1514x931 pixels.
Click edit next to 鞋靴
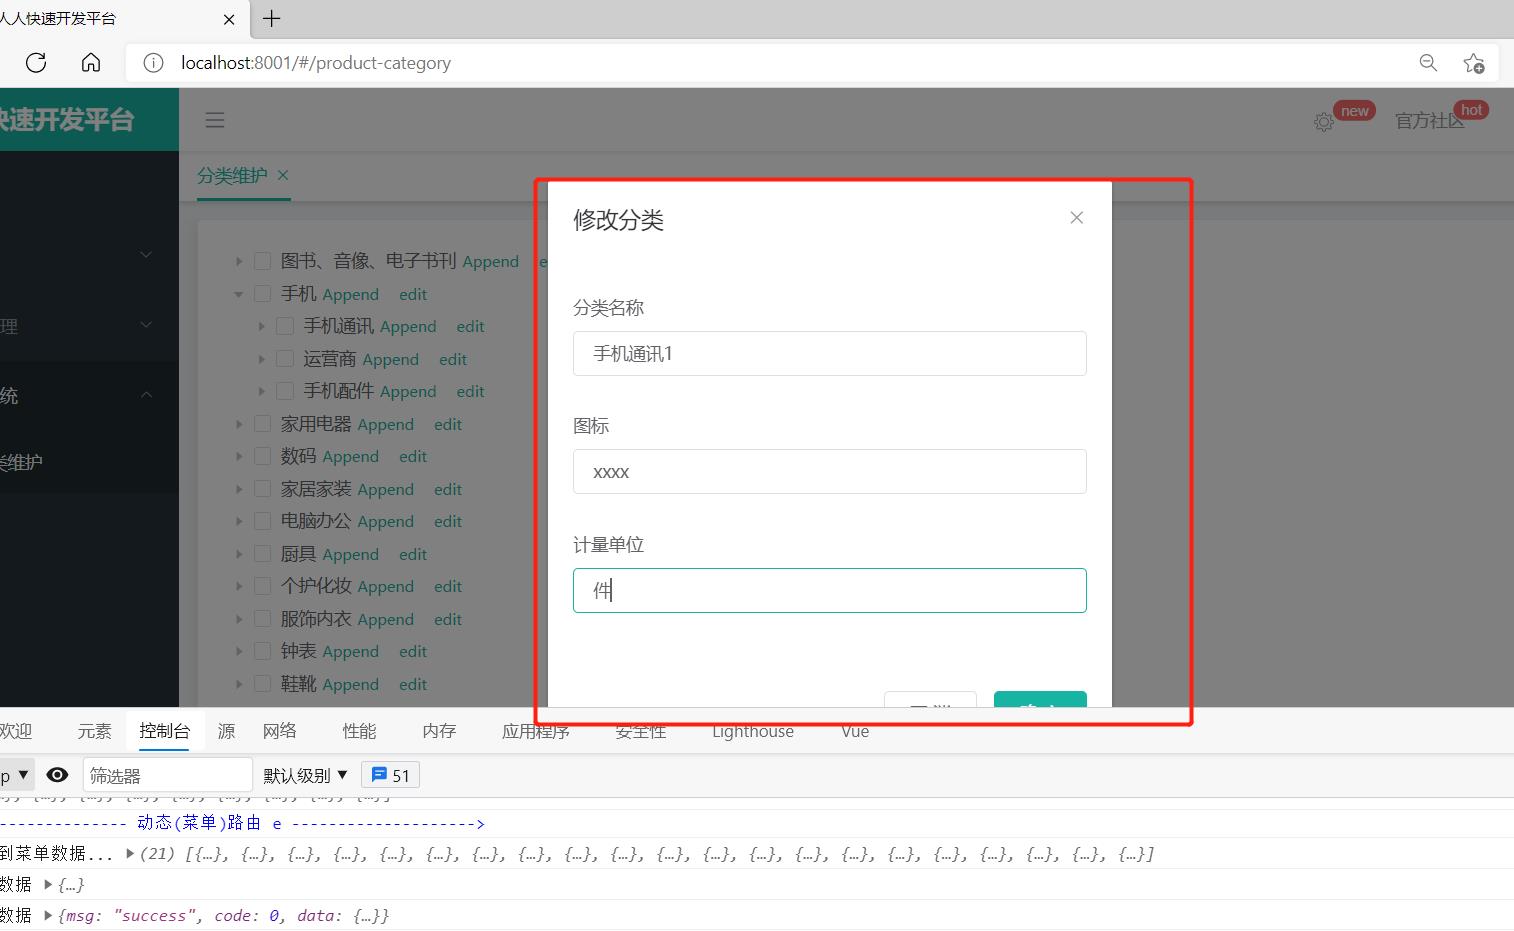coord(413,684)
